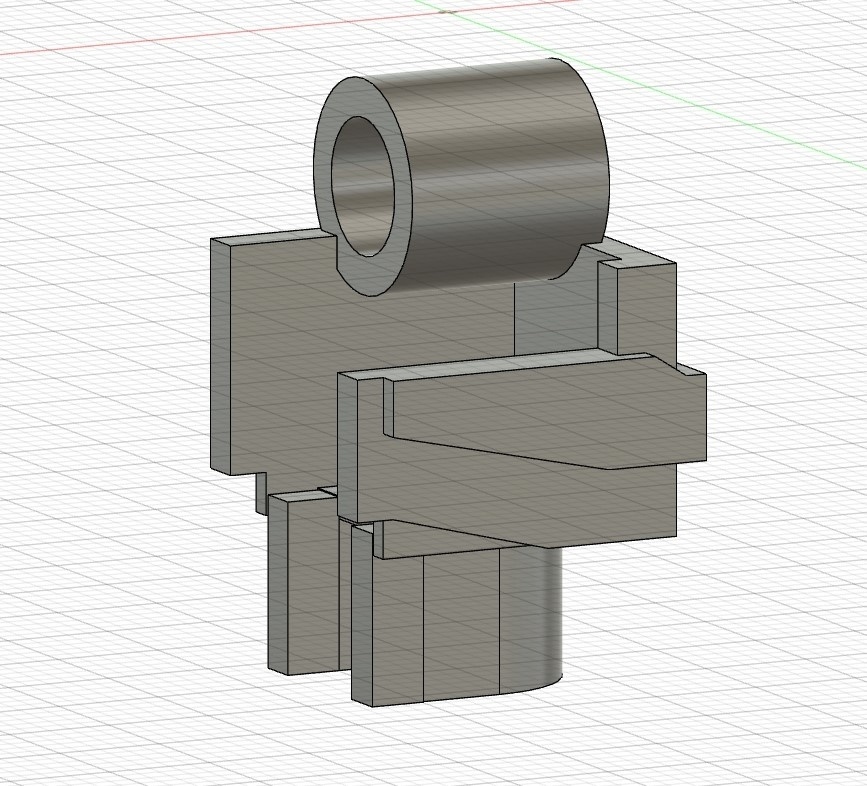Image resolution: width=867 pixels, height=786 pixels.
Task: Click the inner bore of the hollow cylinder
Action: click(362, 188)
